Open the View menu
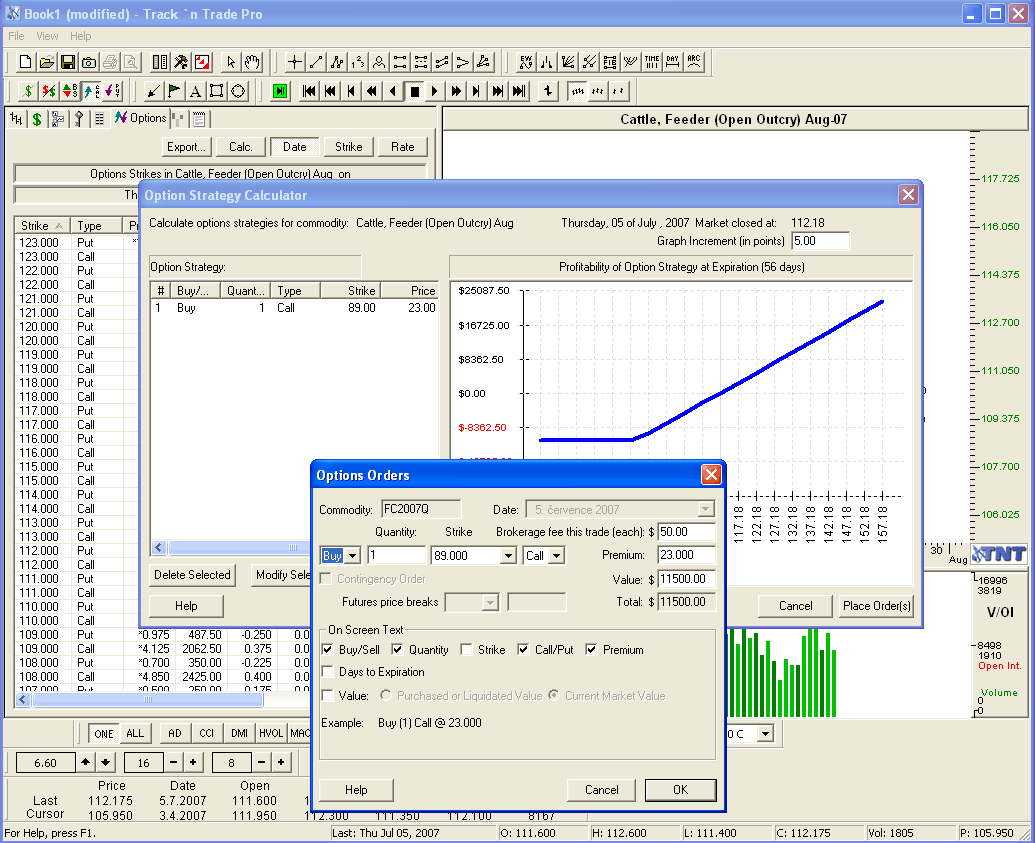Viewport: 1035px width, 843px height. click(x=47, y=36)
